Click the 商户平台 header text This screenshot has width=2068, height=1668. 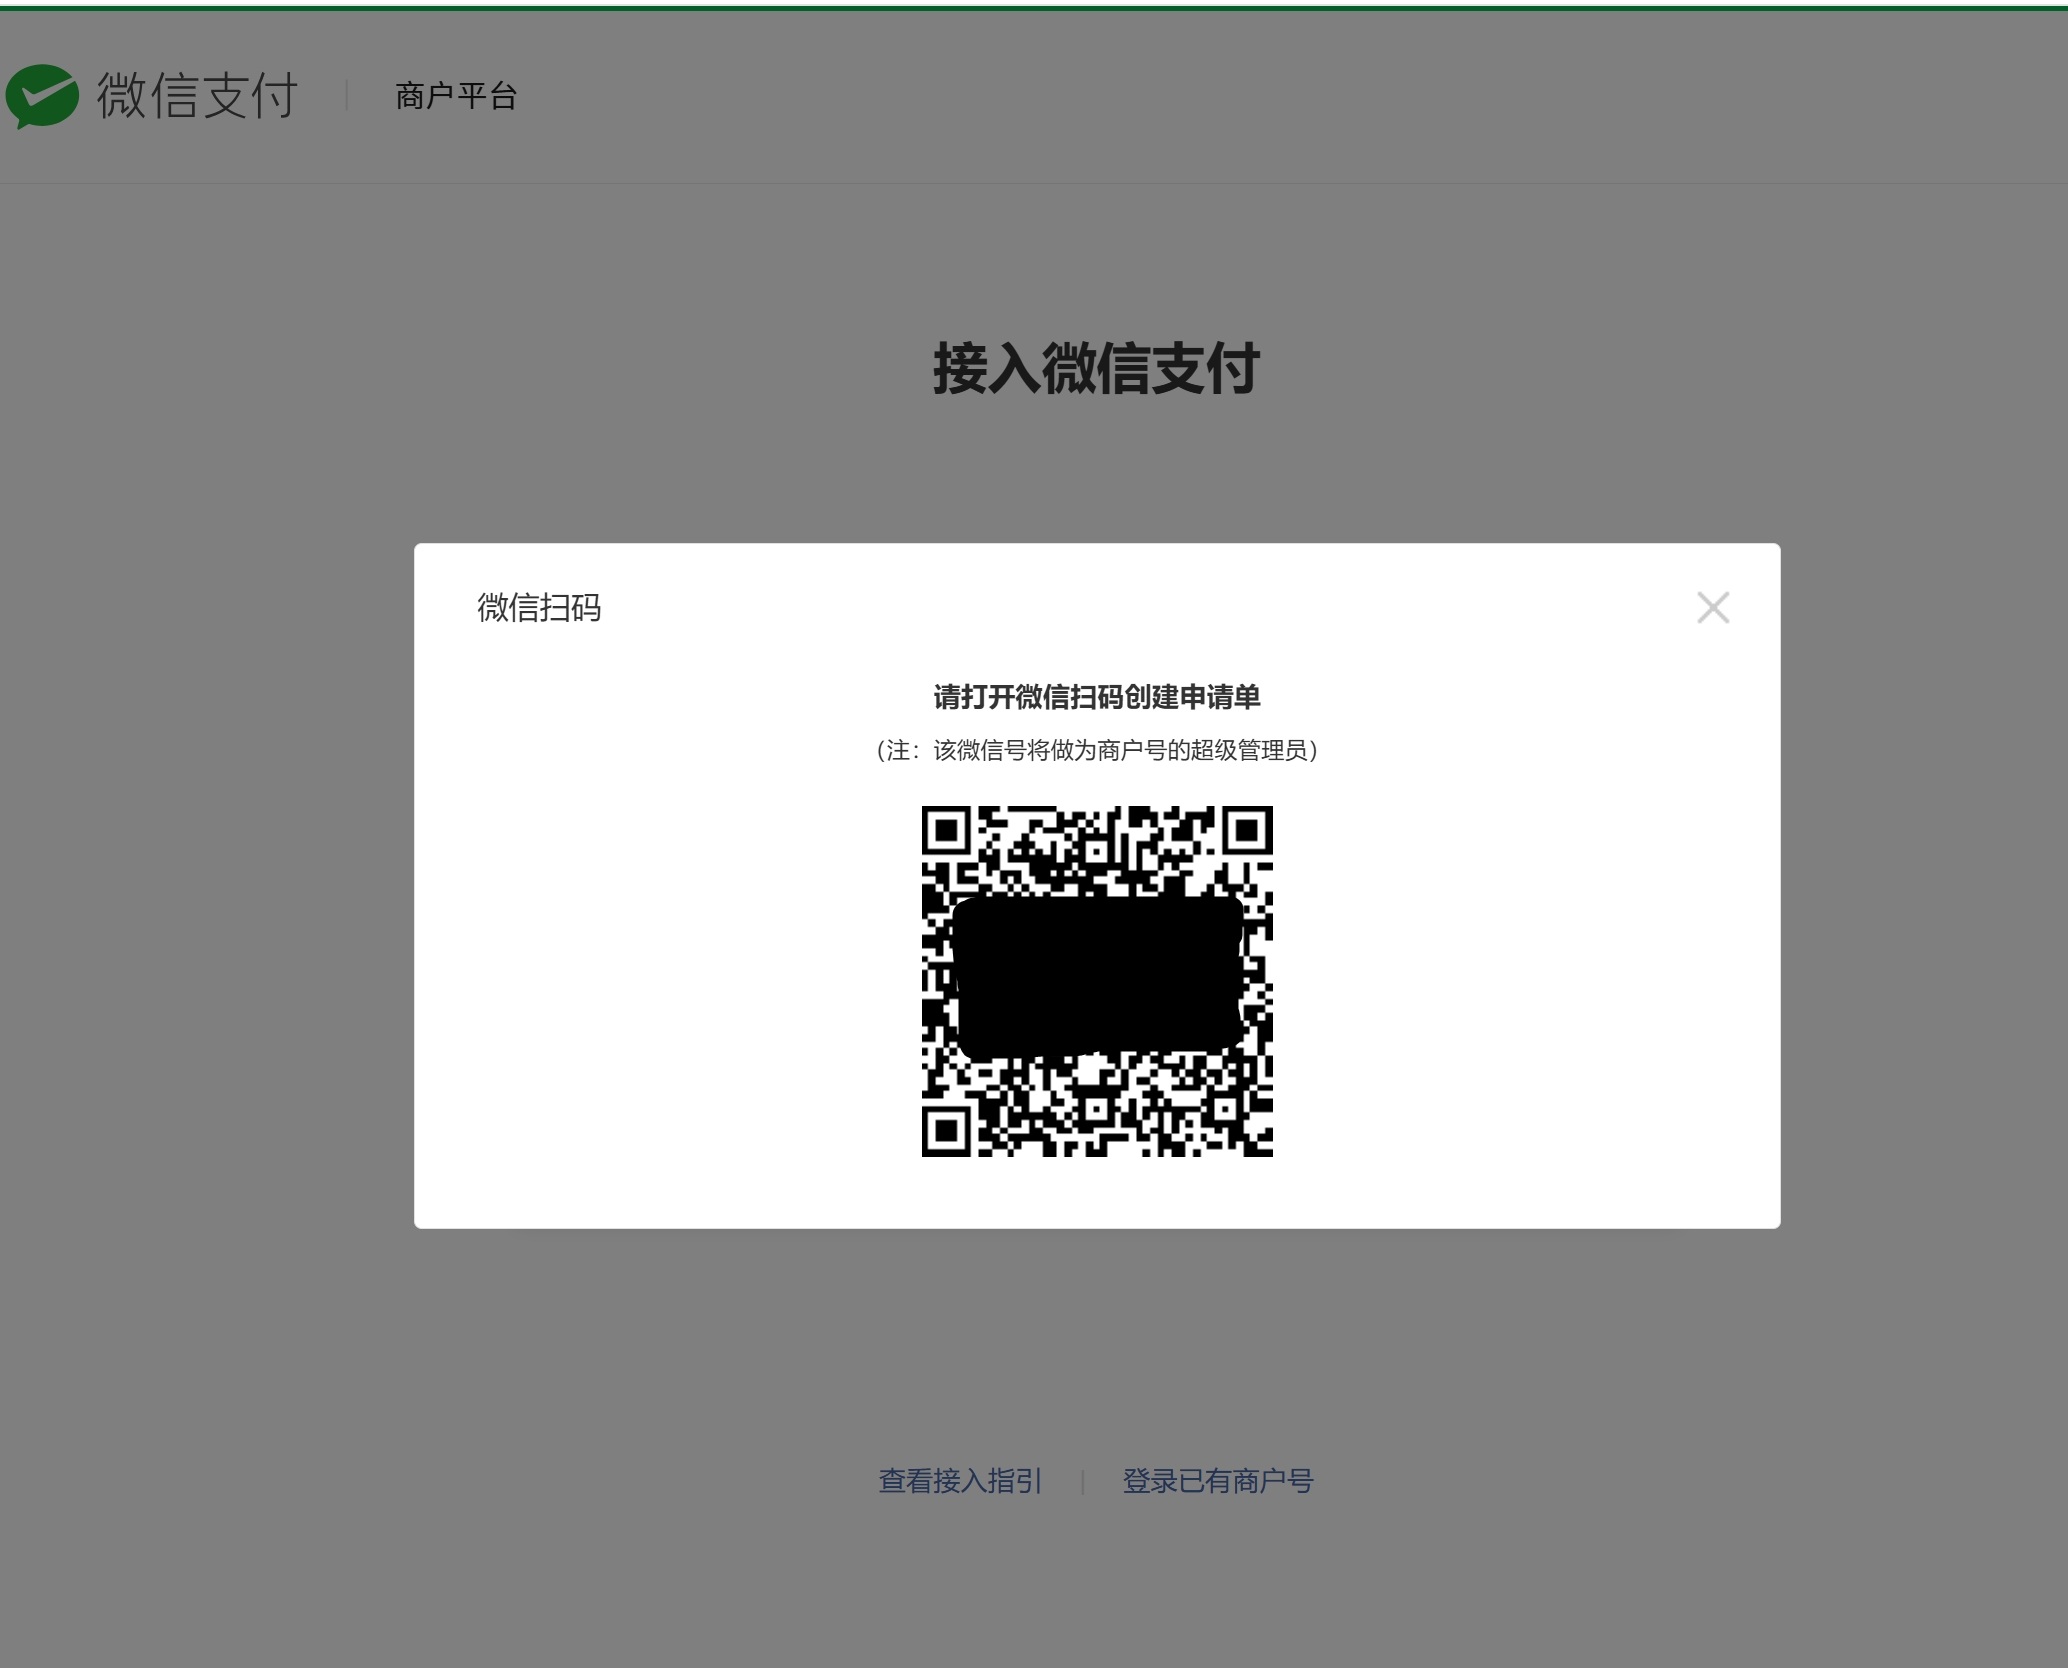(456, 96)
